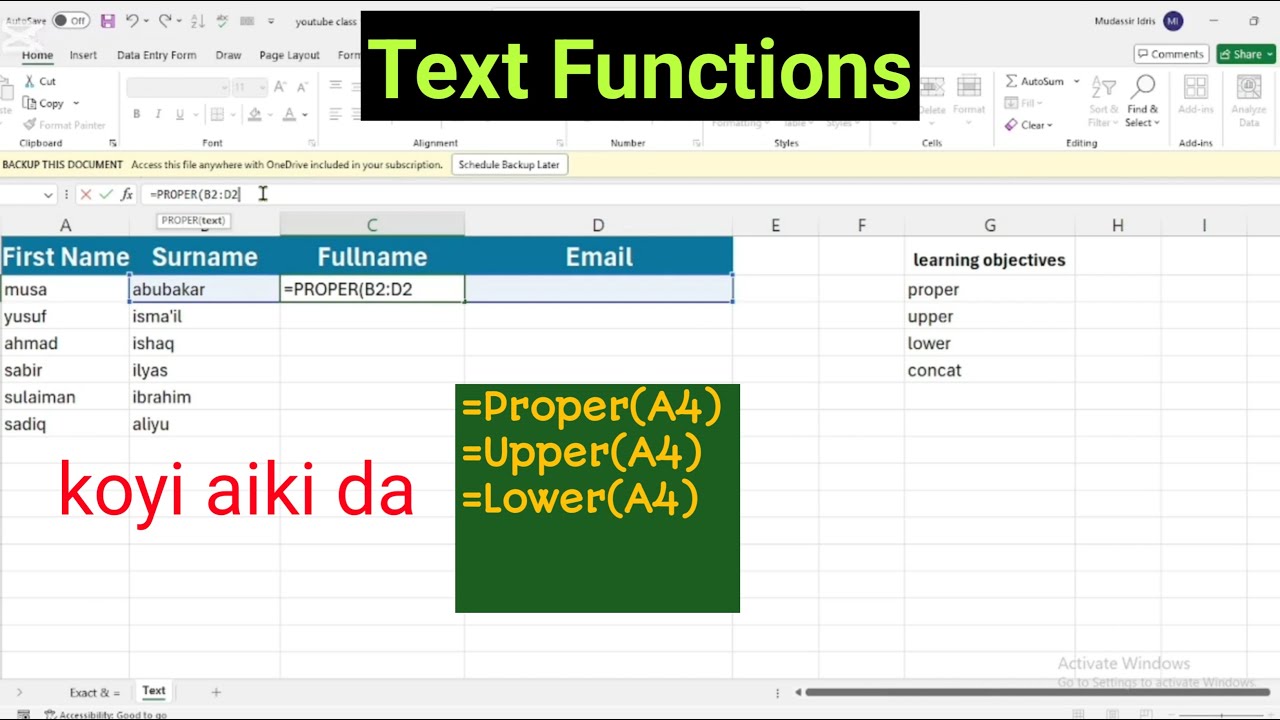Click the Font Color A swatch
The height and width of the screenshot is (720, 1280).
pos(289,115)
